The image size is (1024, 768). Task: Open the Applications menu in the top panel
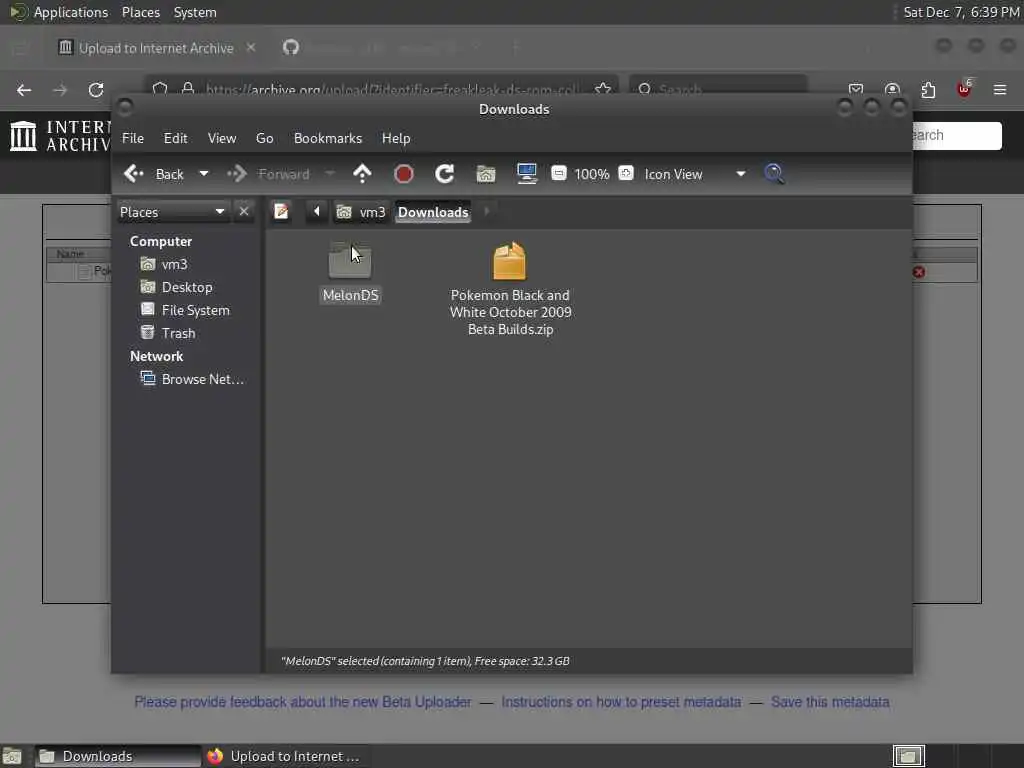(x=70, y=12)
